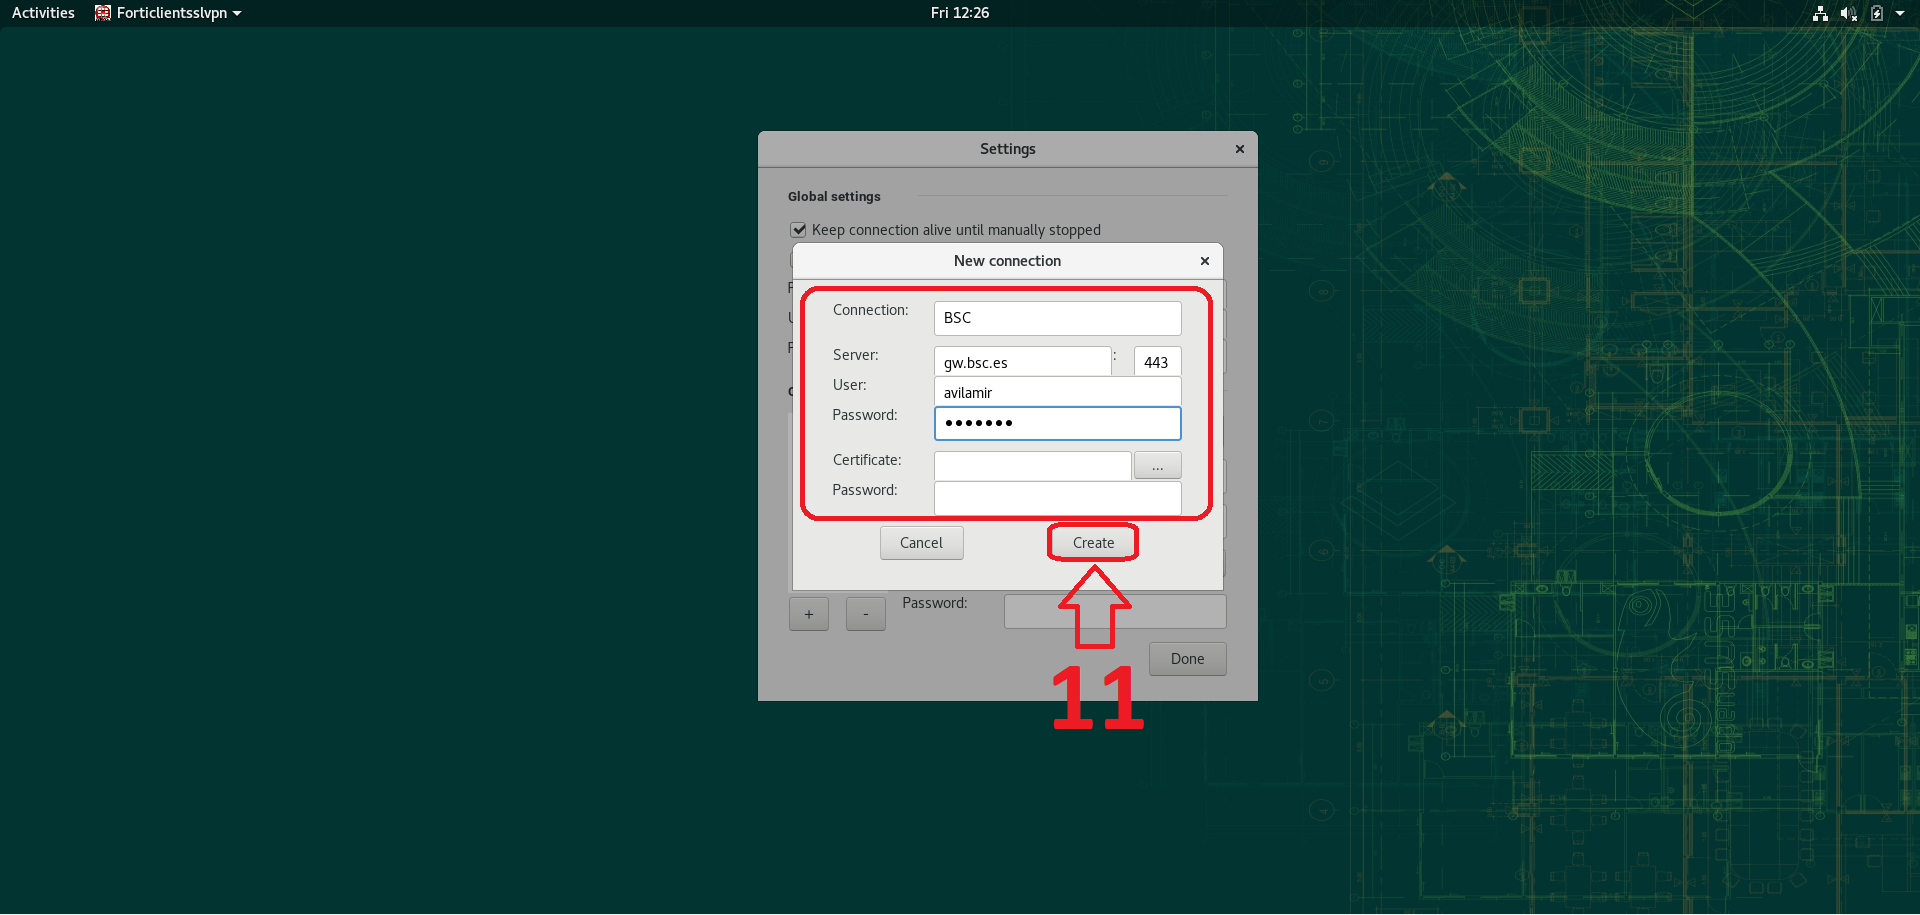Image resolution: width=1920 pixels, height=915 pixels.
Task: Click the network status icon
Action: click(x=1820, y=13)
